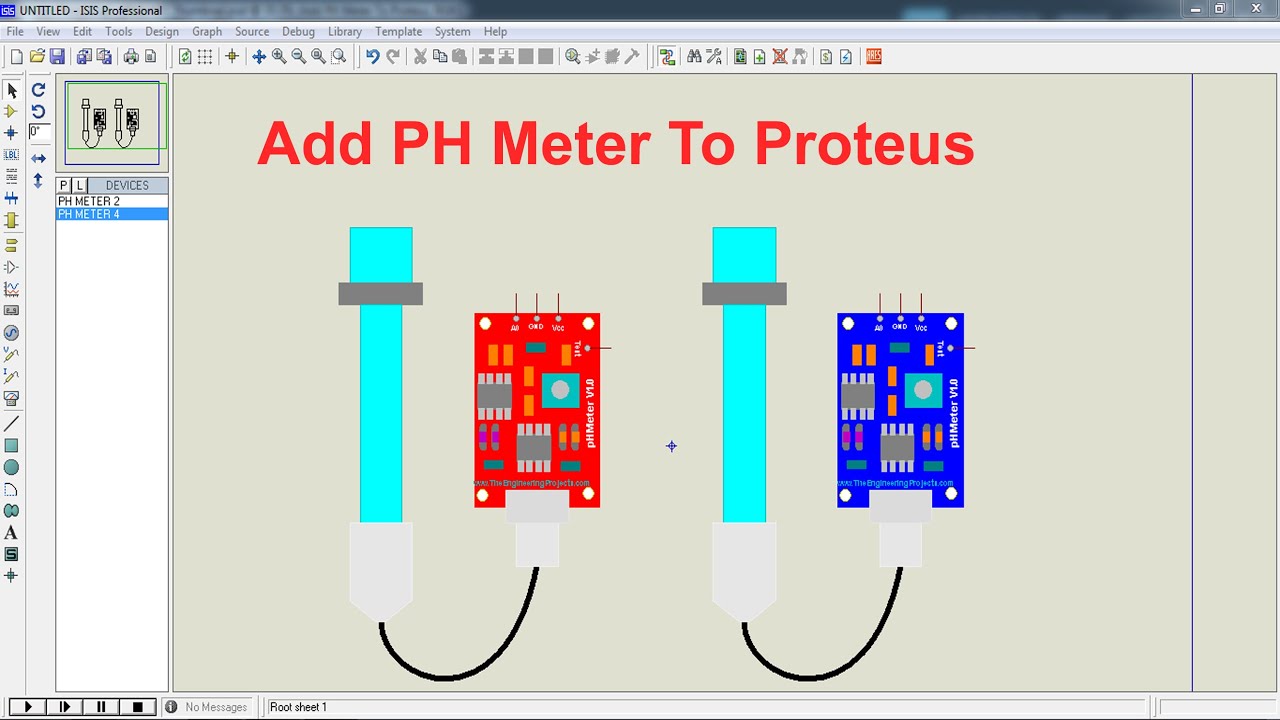1280x720 pixels.
Task: Select PH METER 2 in devices list
Action: 112,201
